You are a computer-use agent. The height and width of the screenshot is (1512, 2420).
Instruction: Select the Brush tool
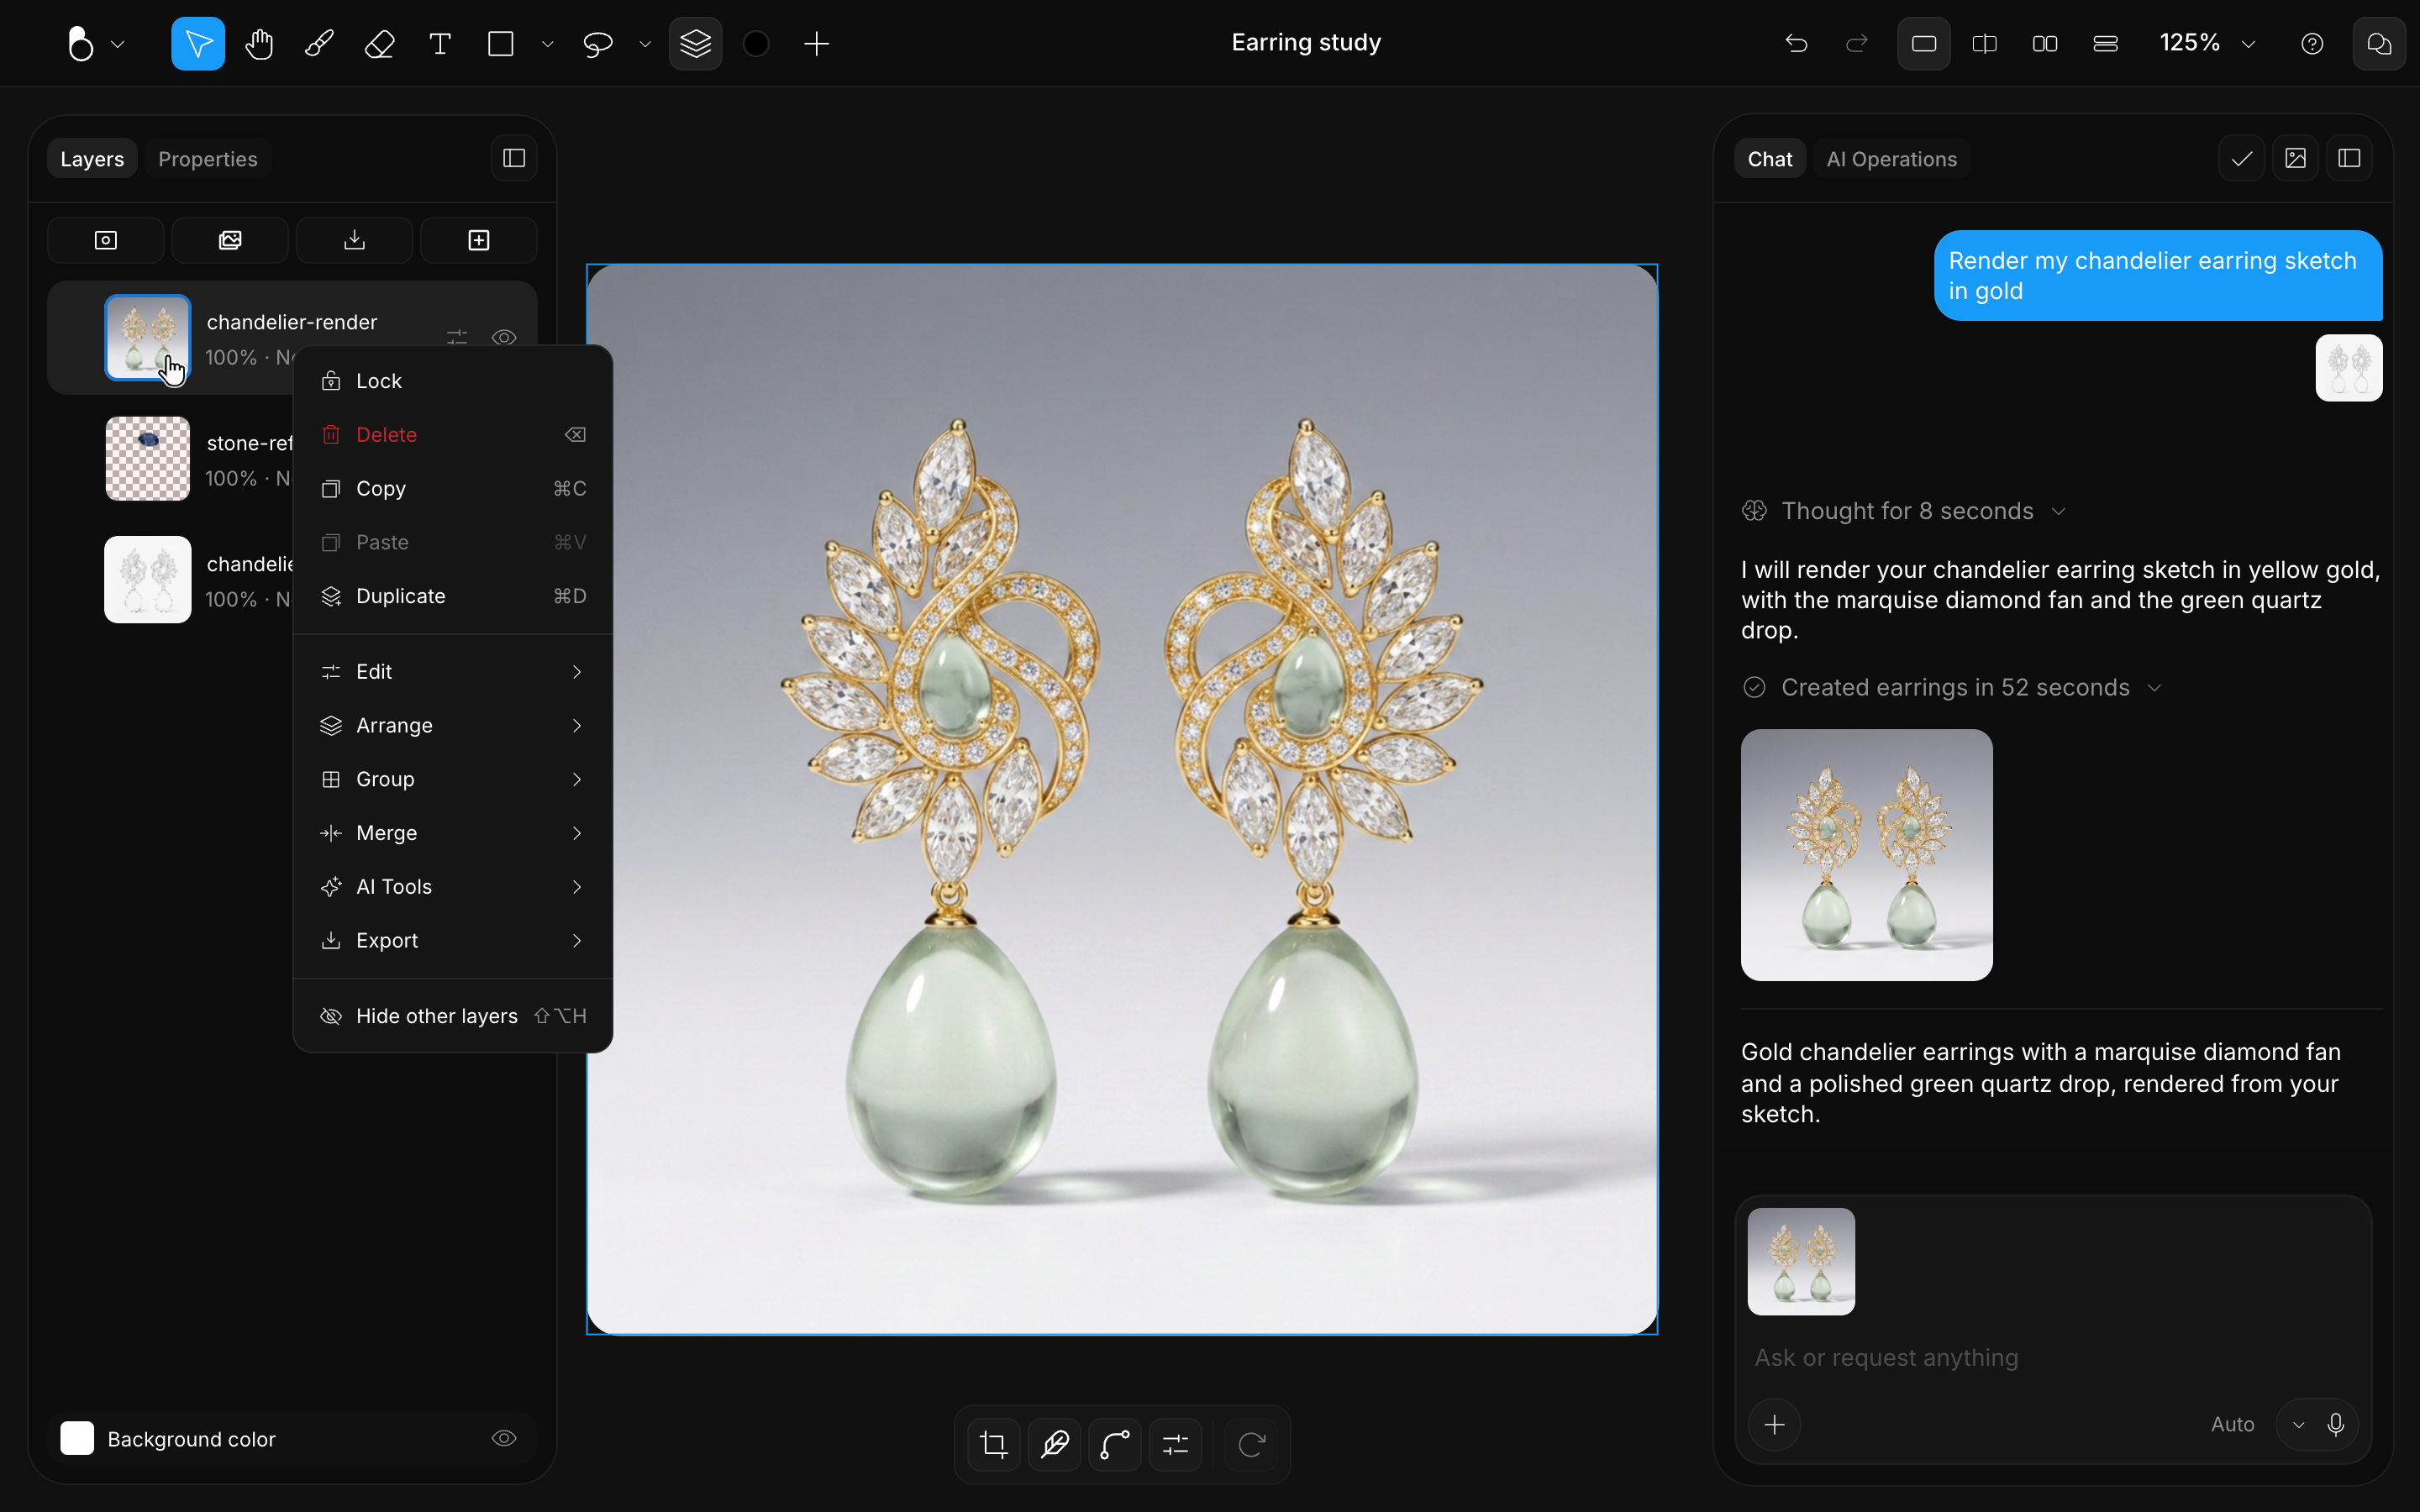coord(319,44)
